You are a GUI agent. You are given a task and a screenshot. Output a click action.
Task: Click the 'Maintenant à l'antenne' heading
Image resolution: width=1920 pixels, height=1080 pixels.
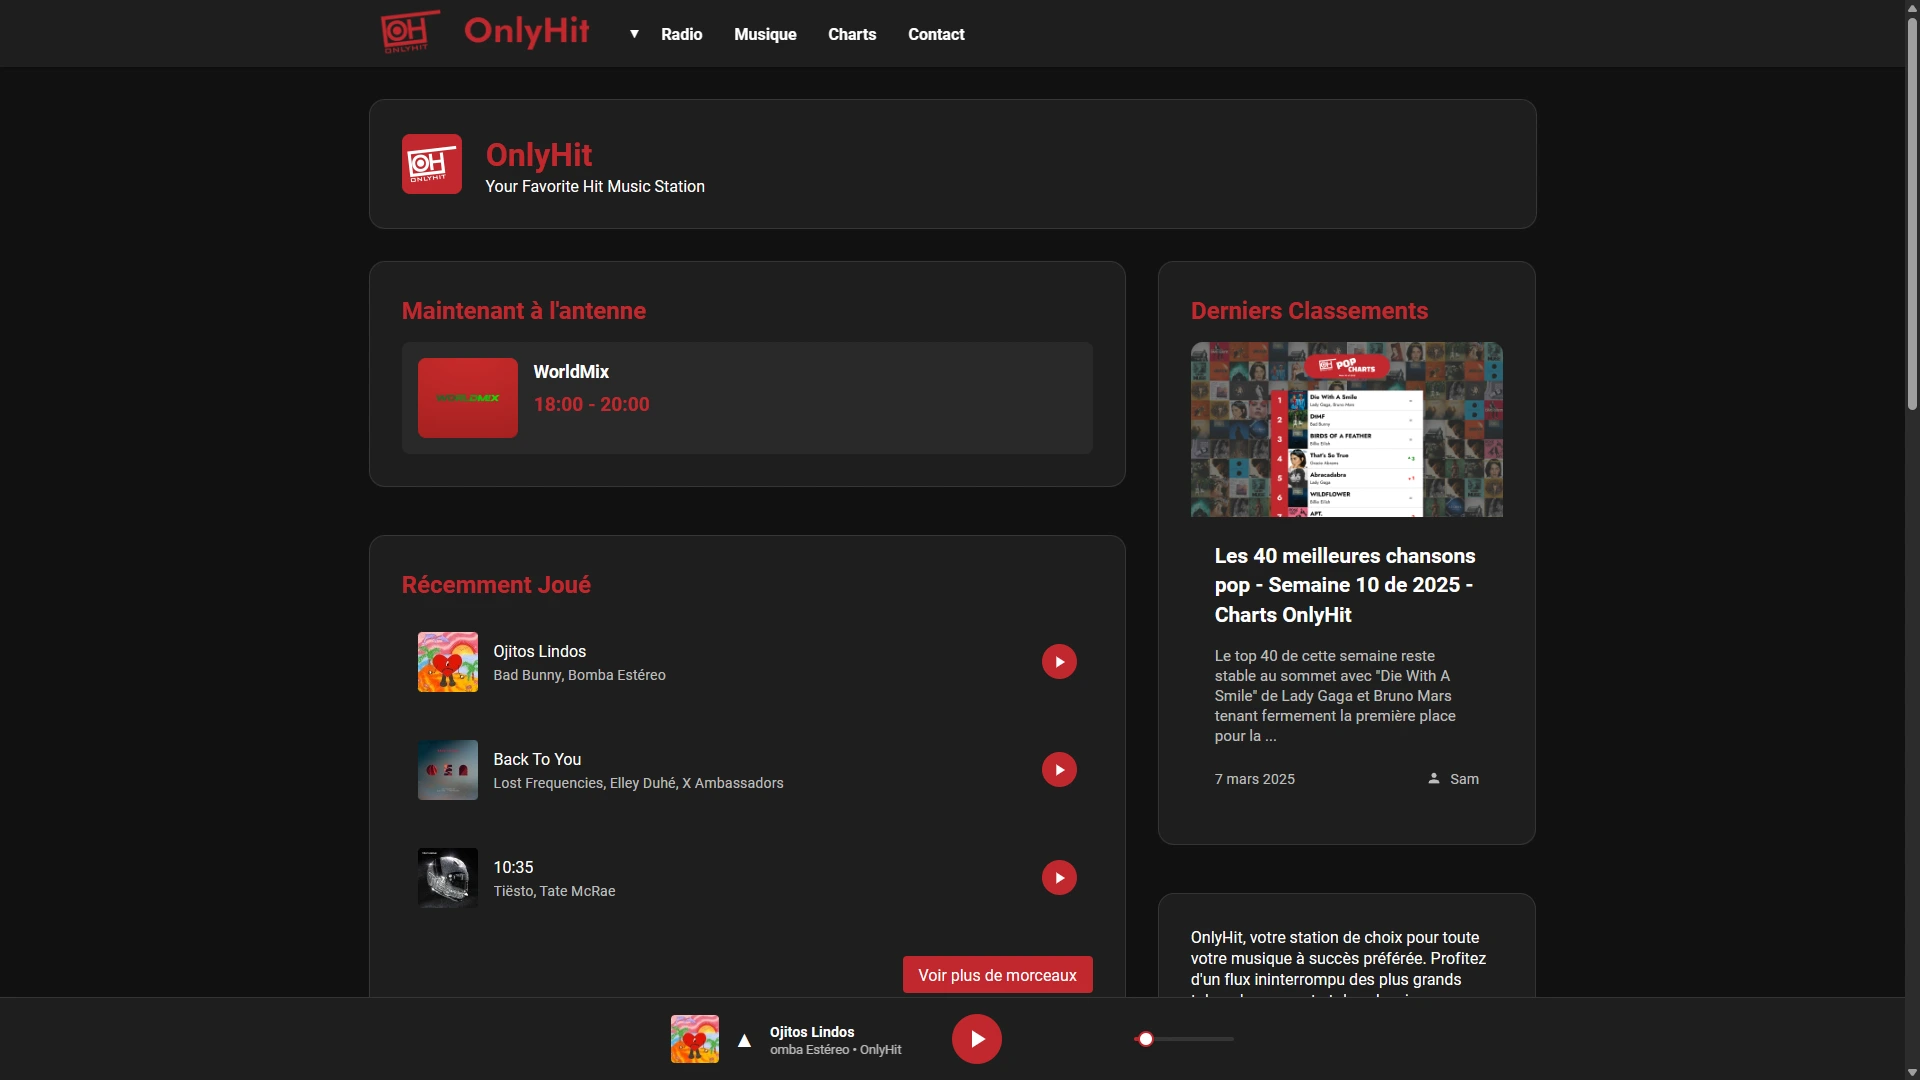[524, 311]
